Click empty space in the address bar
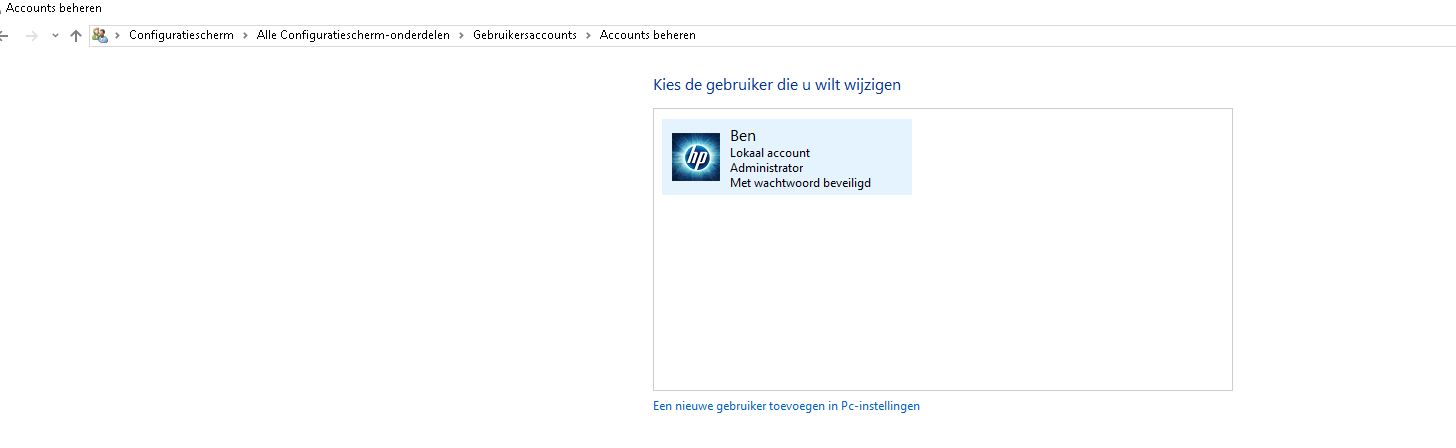This screenshot has height=448, width=1456. coord(1000,35)
